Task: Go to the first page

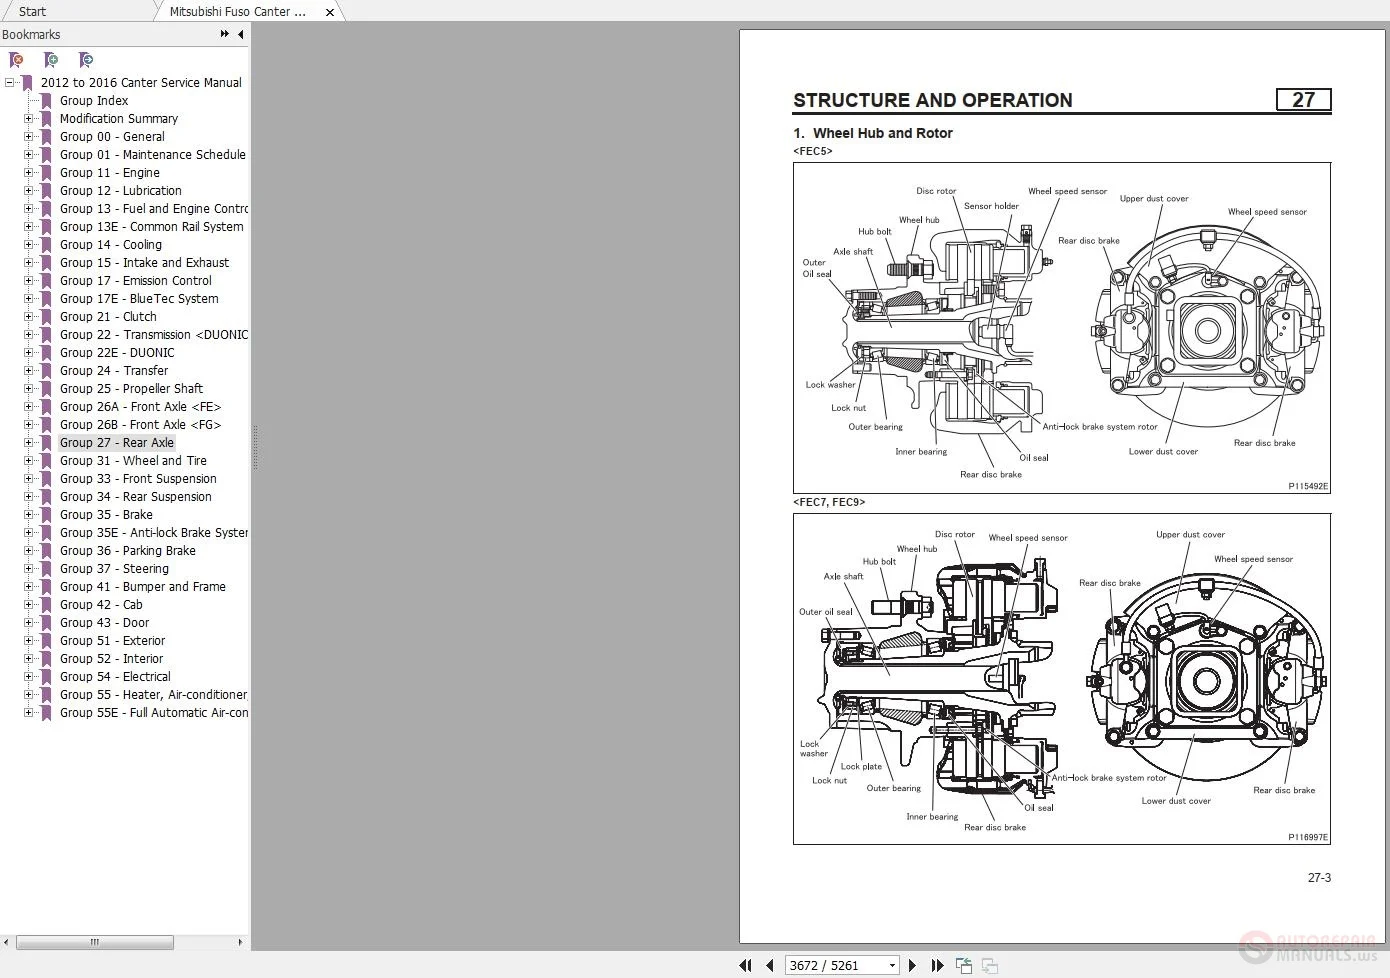Action: pos(745,965)
